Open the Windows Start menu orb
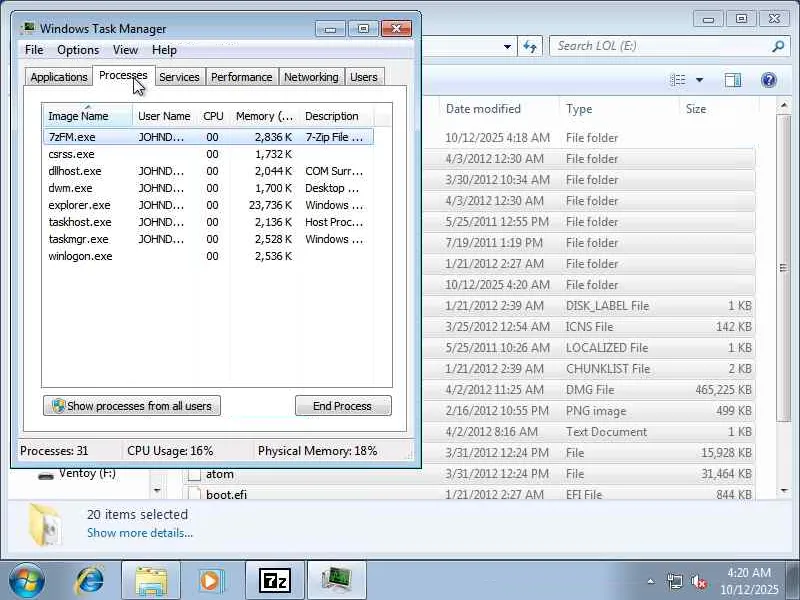Screen dimensions: 800x600 tap(26, 581)
